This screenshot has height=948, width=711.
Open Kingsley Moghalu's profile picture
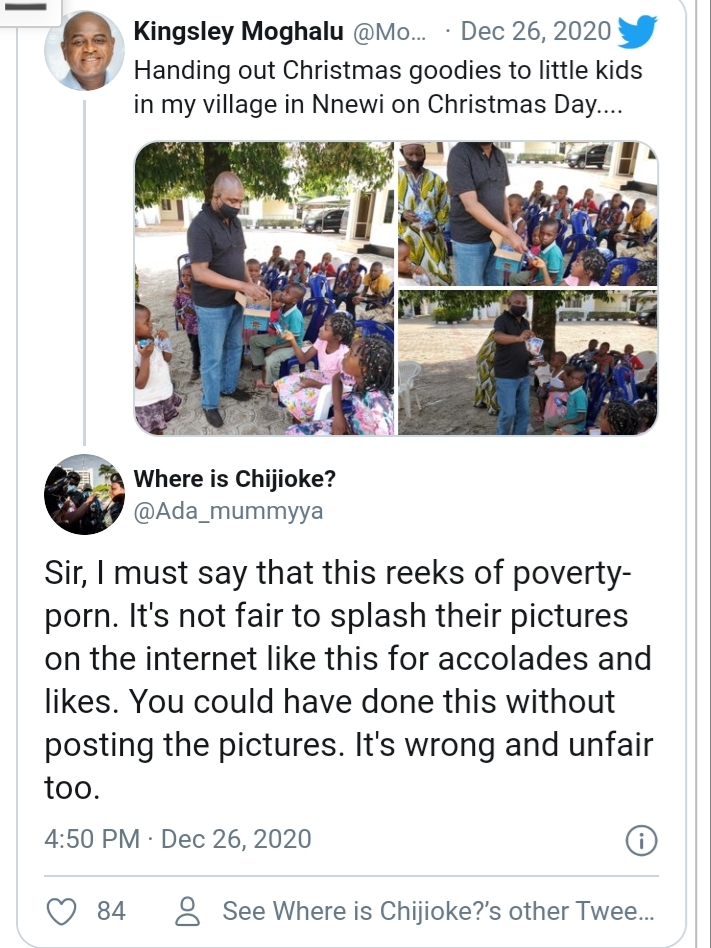pyautogui.click(x=84, y=51)
